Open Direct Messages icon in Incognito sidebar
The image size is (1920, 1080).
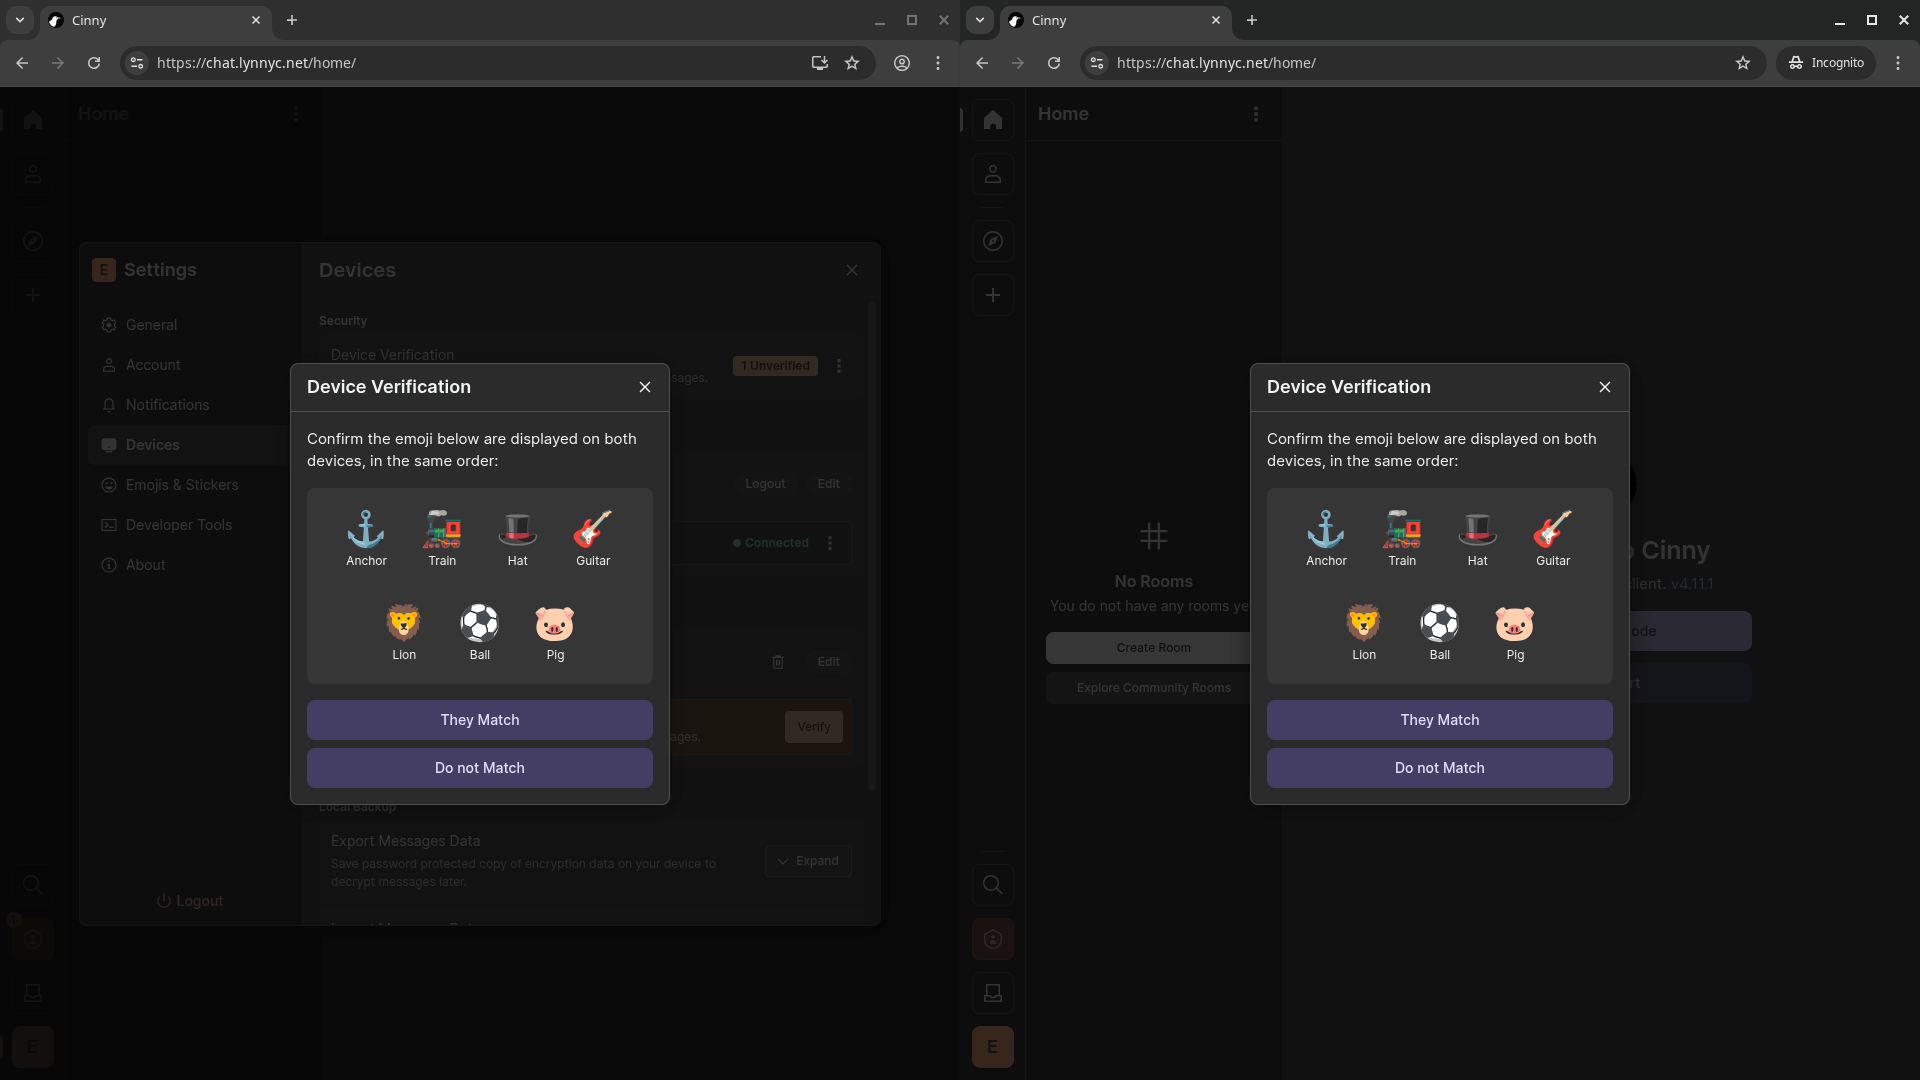click(993, 174)
